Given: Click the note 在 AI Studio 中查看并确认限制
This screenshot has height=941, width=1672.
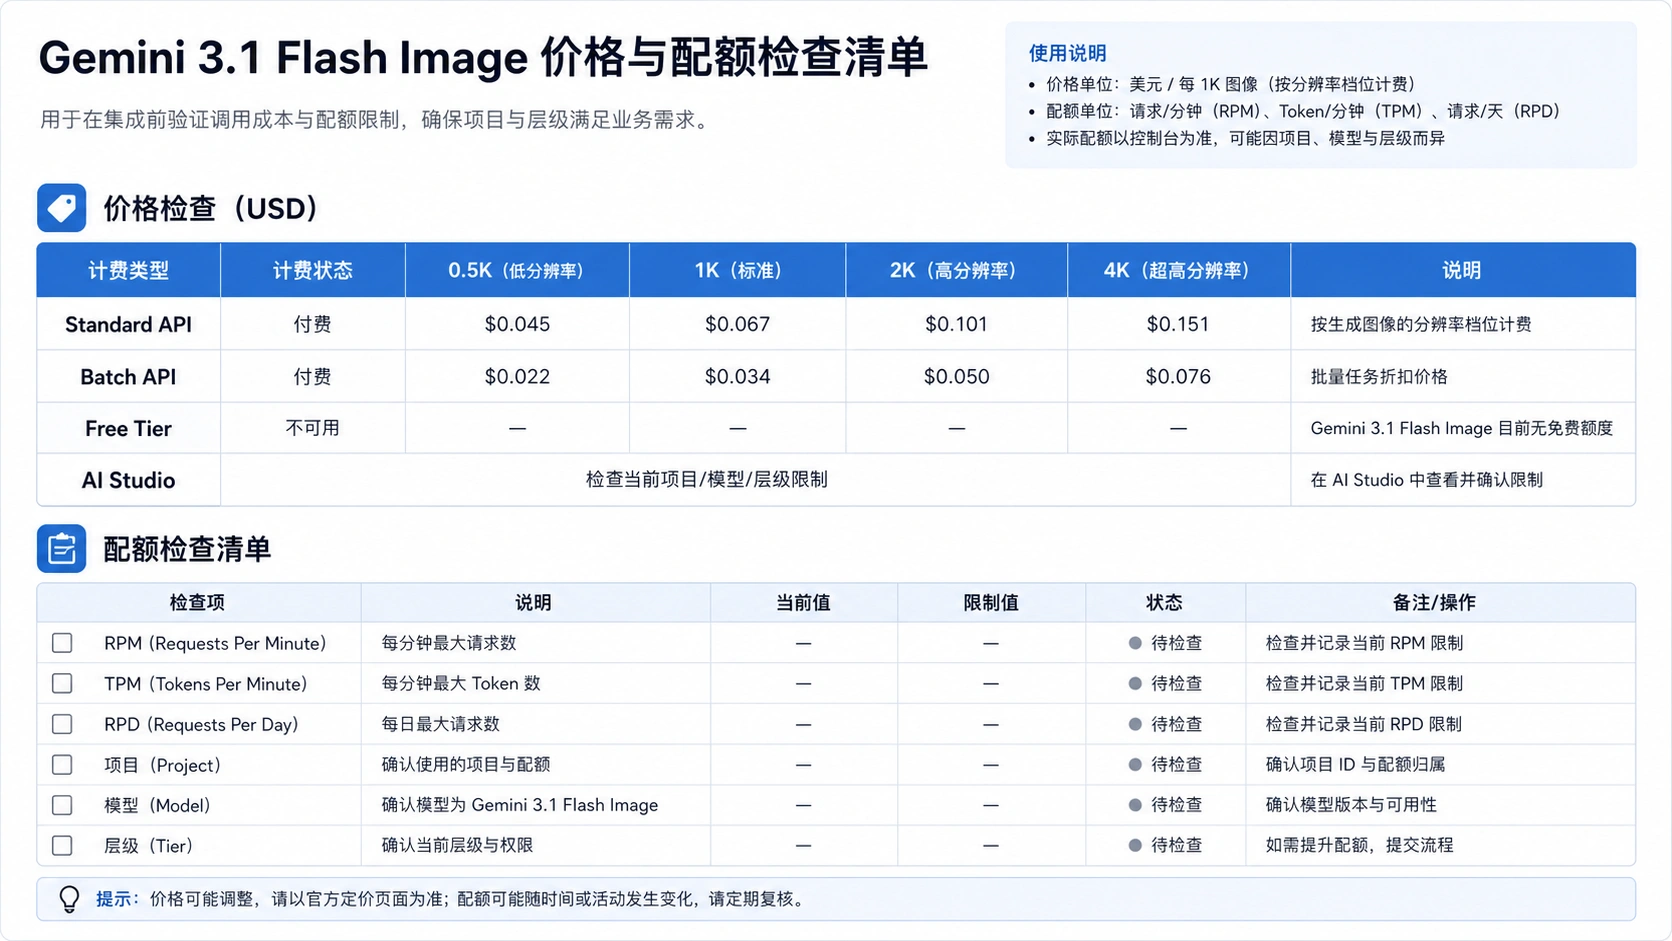Looking at the screenshot, I should pyautogui.click(x=1426, y=480).
